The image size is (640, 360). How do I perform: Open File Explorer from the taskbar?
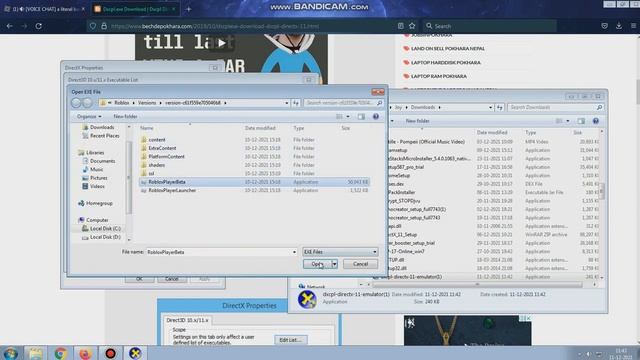point(36,353)
